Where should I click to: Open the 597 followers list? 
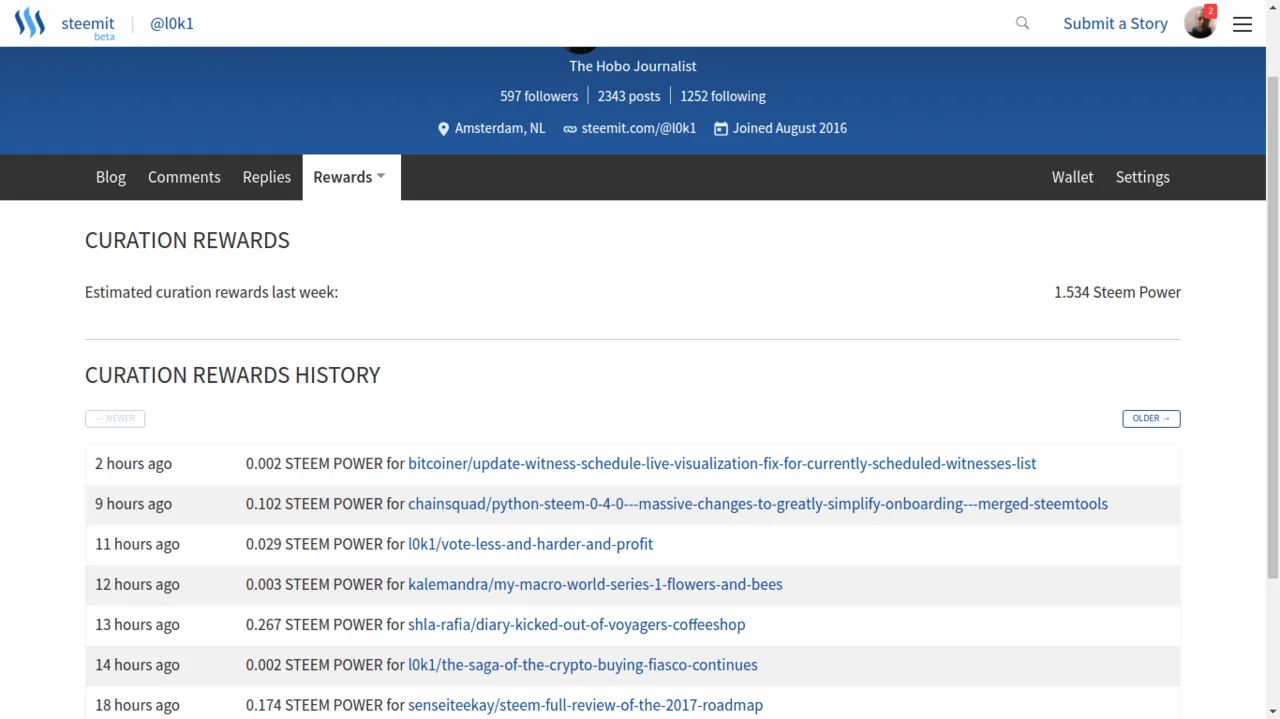point(539,96)
